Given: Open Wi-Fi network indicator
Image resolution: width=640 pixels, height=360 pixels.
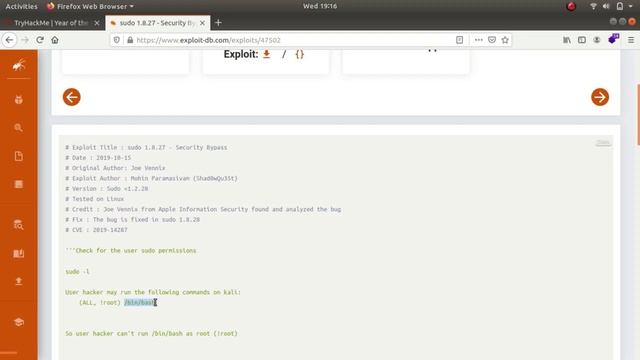Looking at the screenshot, I should (593, 6).
